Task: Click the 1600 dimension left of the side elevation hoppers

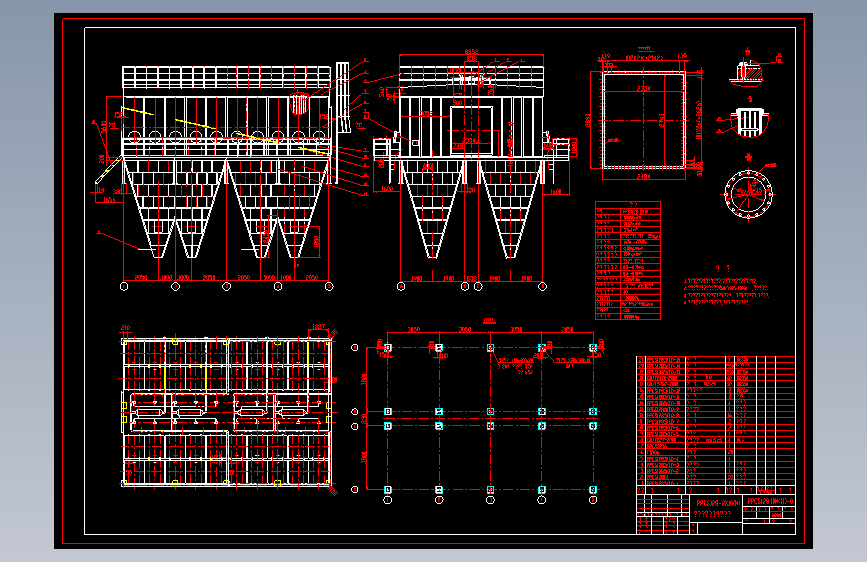Action: [387, 189]
